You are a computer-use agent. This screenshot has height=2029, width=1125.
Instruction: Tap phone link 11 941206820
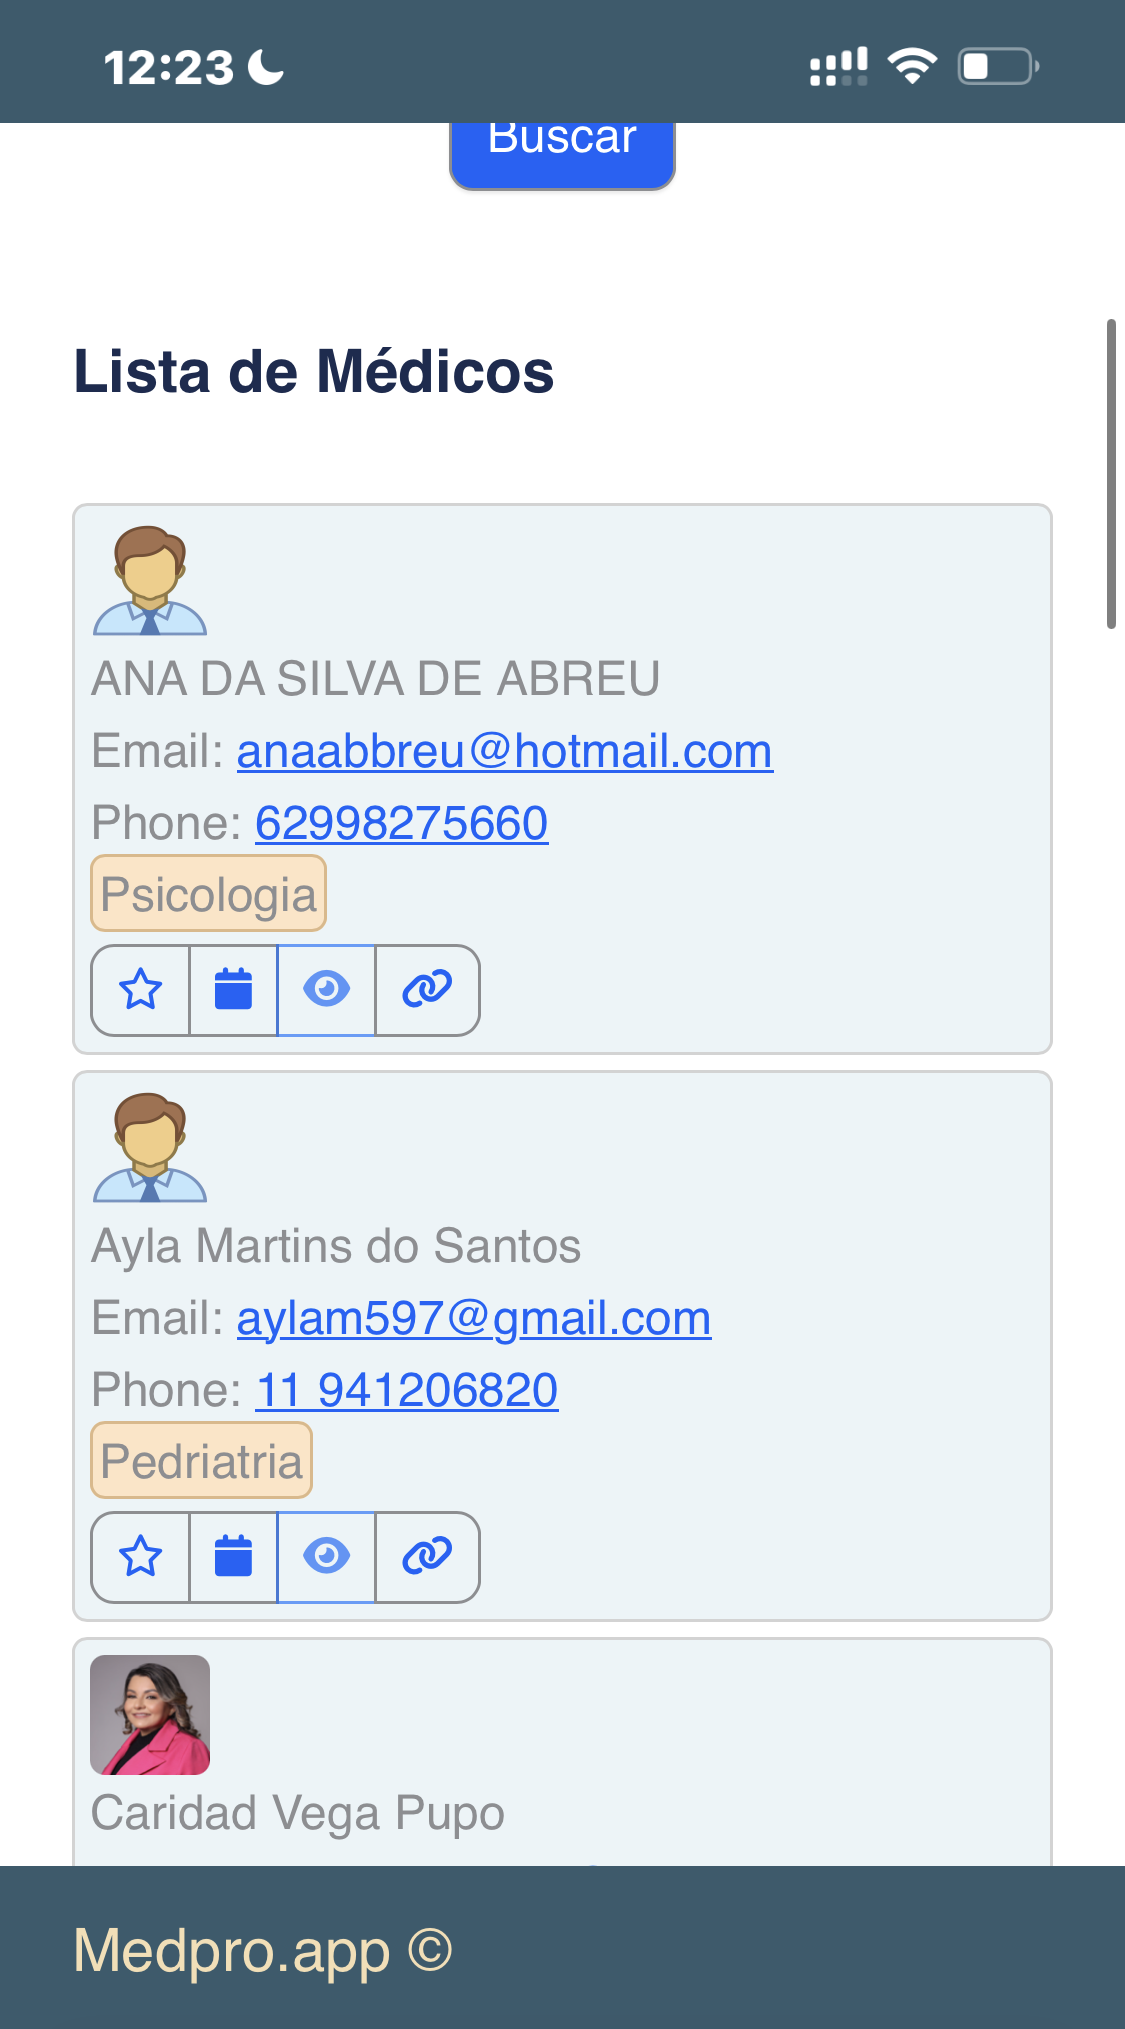pyautogui.click(x=407, y=1390)
